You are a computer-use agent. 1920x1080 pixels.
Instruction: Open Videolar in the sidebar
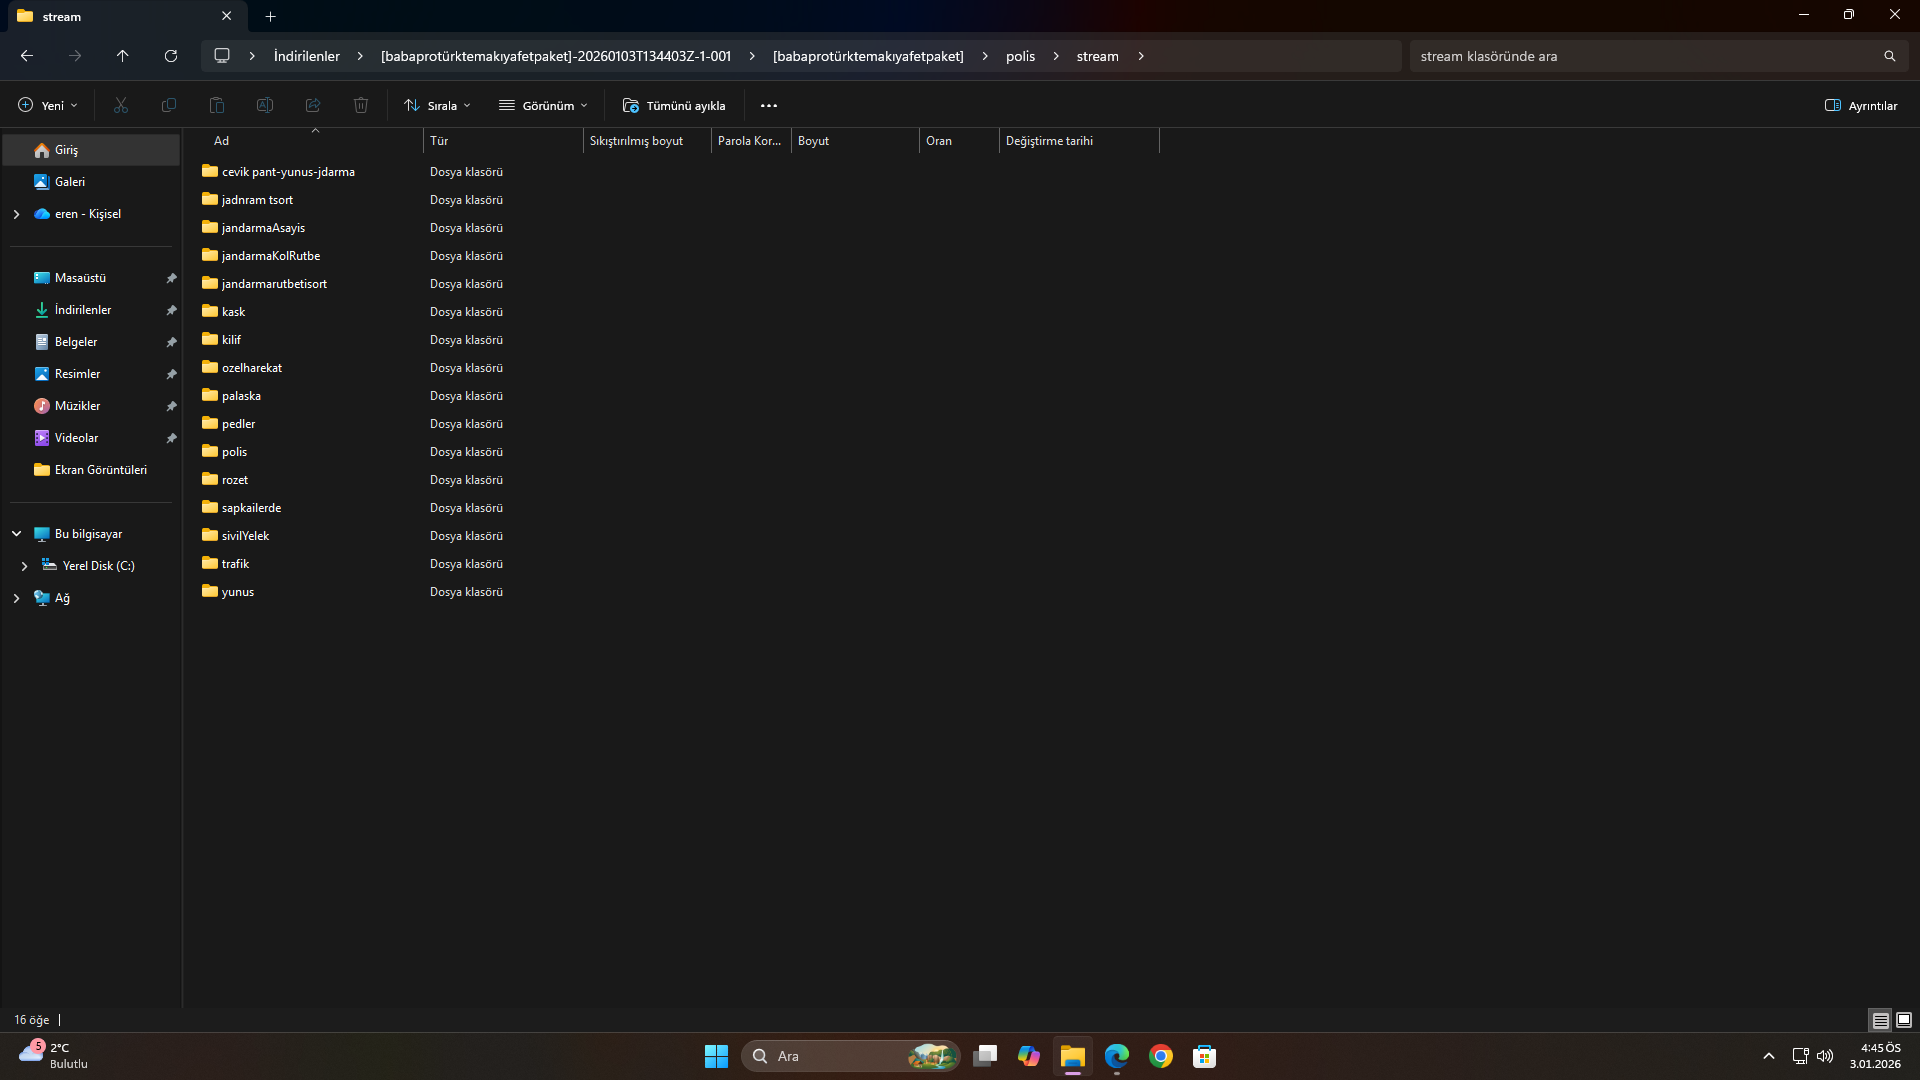point(91,438)
